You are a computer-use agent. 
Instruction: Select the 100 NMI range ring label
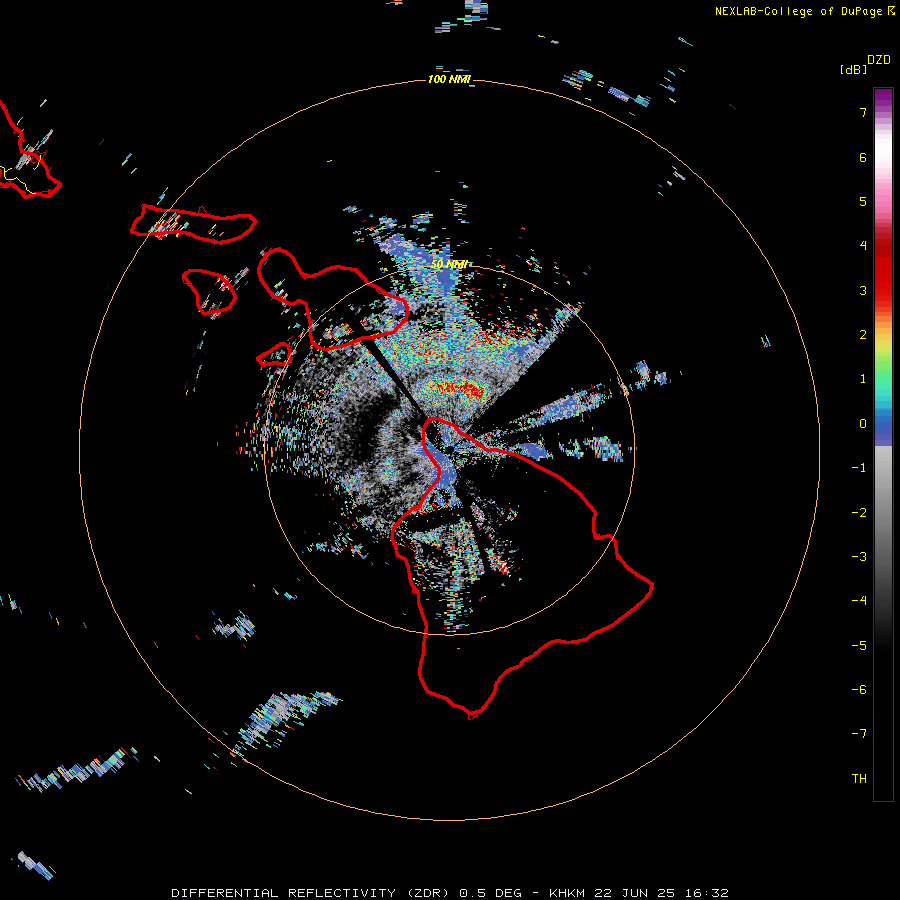point(449,79)
